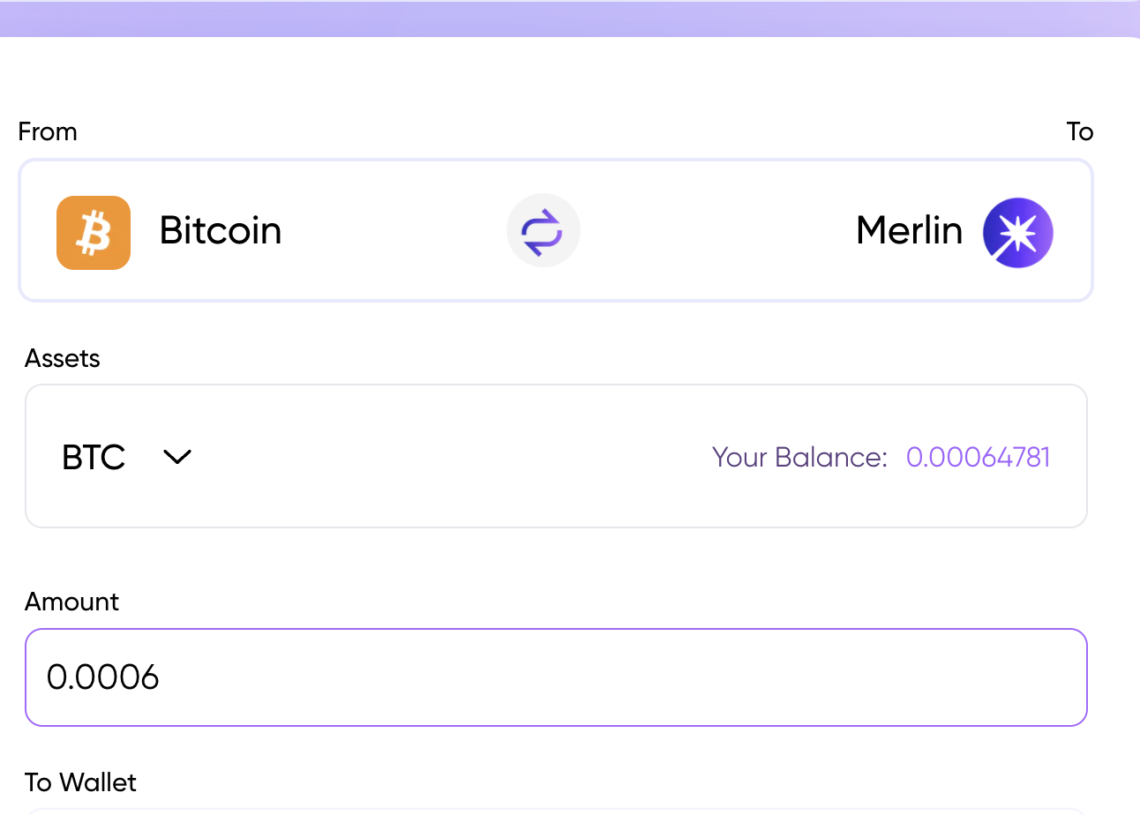Click the entered amount 0.0006
Screen dimensions: 1140x815
click(x=103, y=677)
